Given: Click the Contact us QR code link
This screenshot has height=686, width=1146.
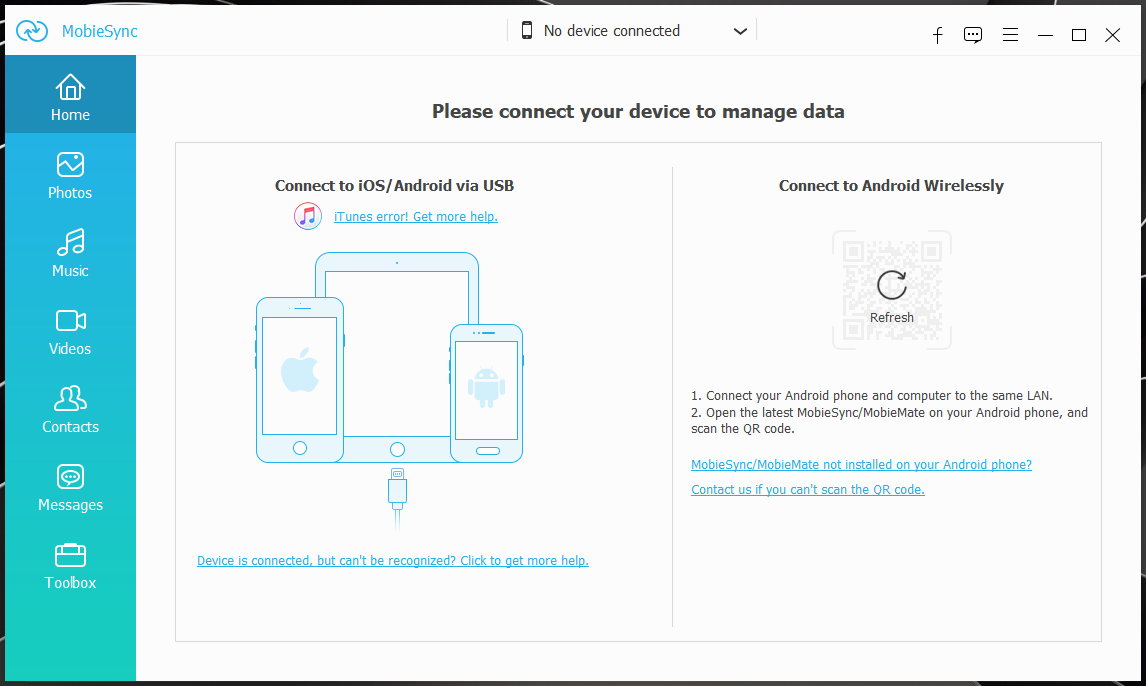Looking at the screenshot, I should tap(808, 490).
